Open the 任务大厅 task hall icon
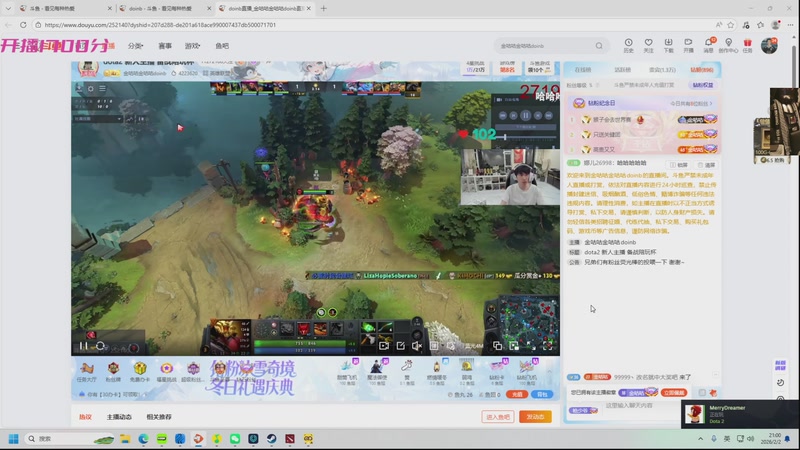Viewport: 800px width, 450px height. [x=87, y=371]
